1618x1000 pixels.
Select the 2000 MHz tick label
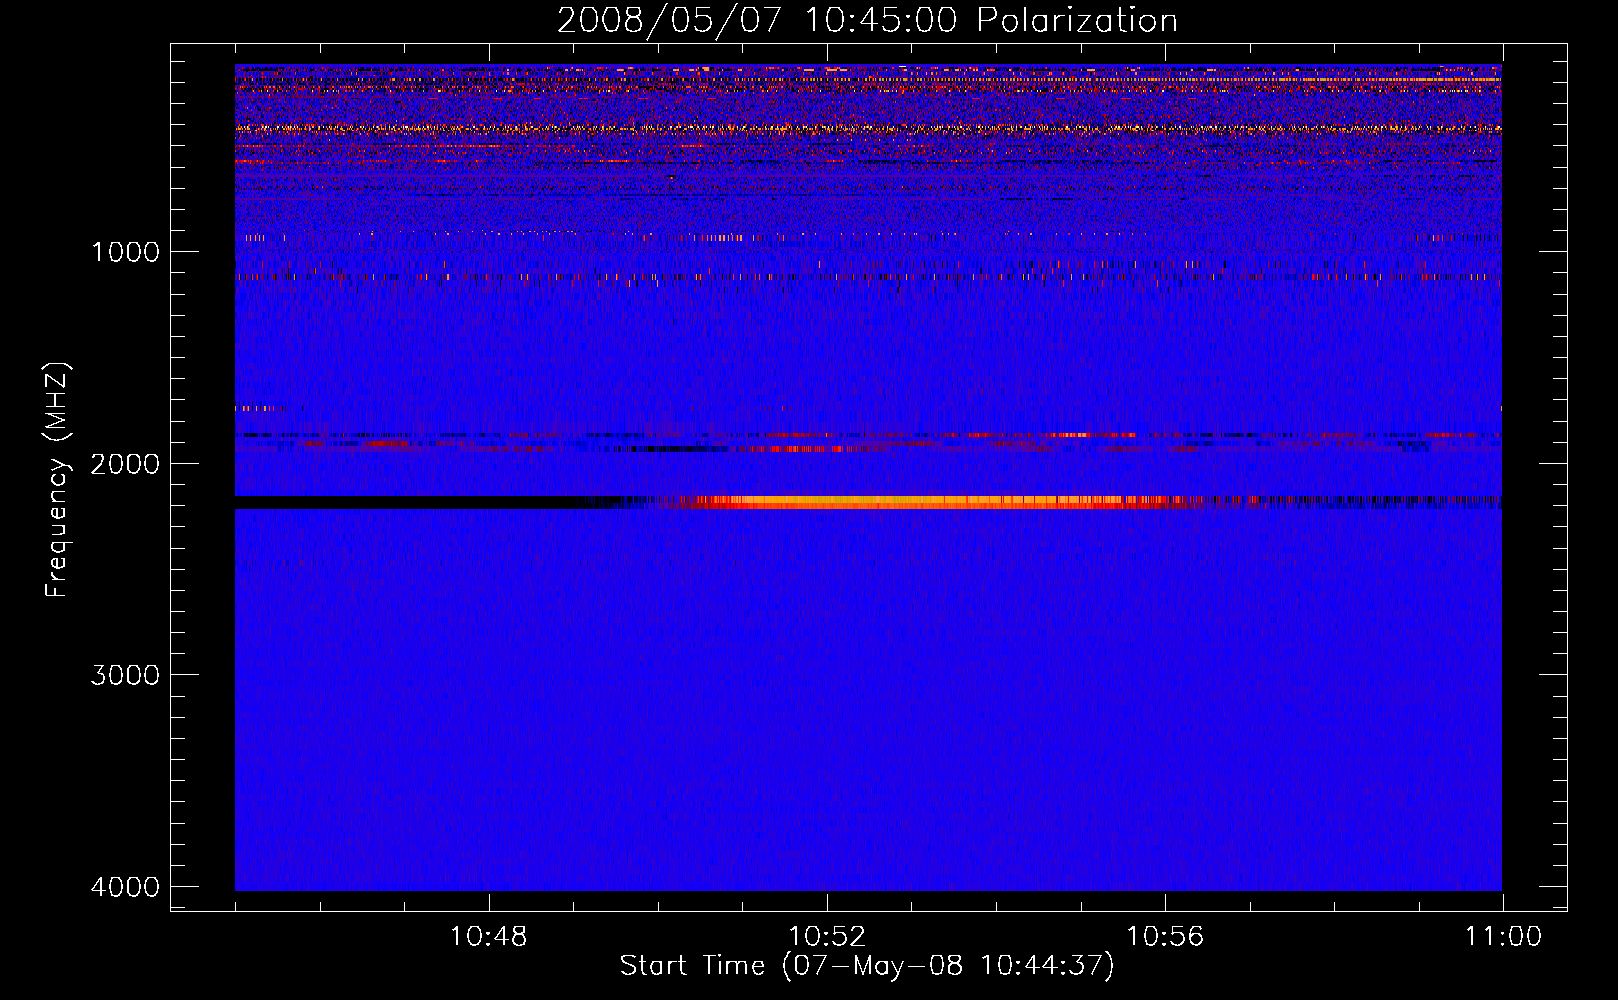tap(125, 464)
